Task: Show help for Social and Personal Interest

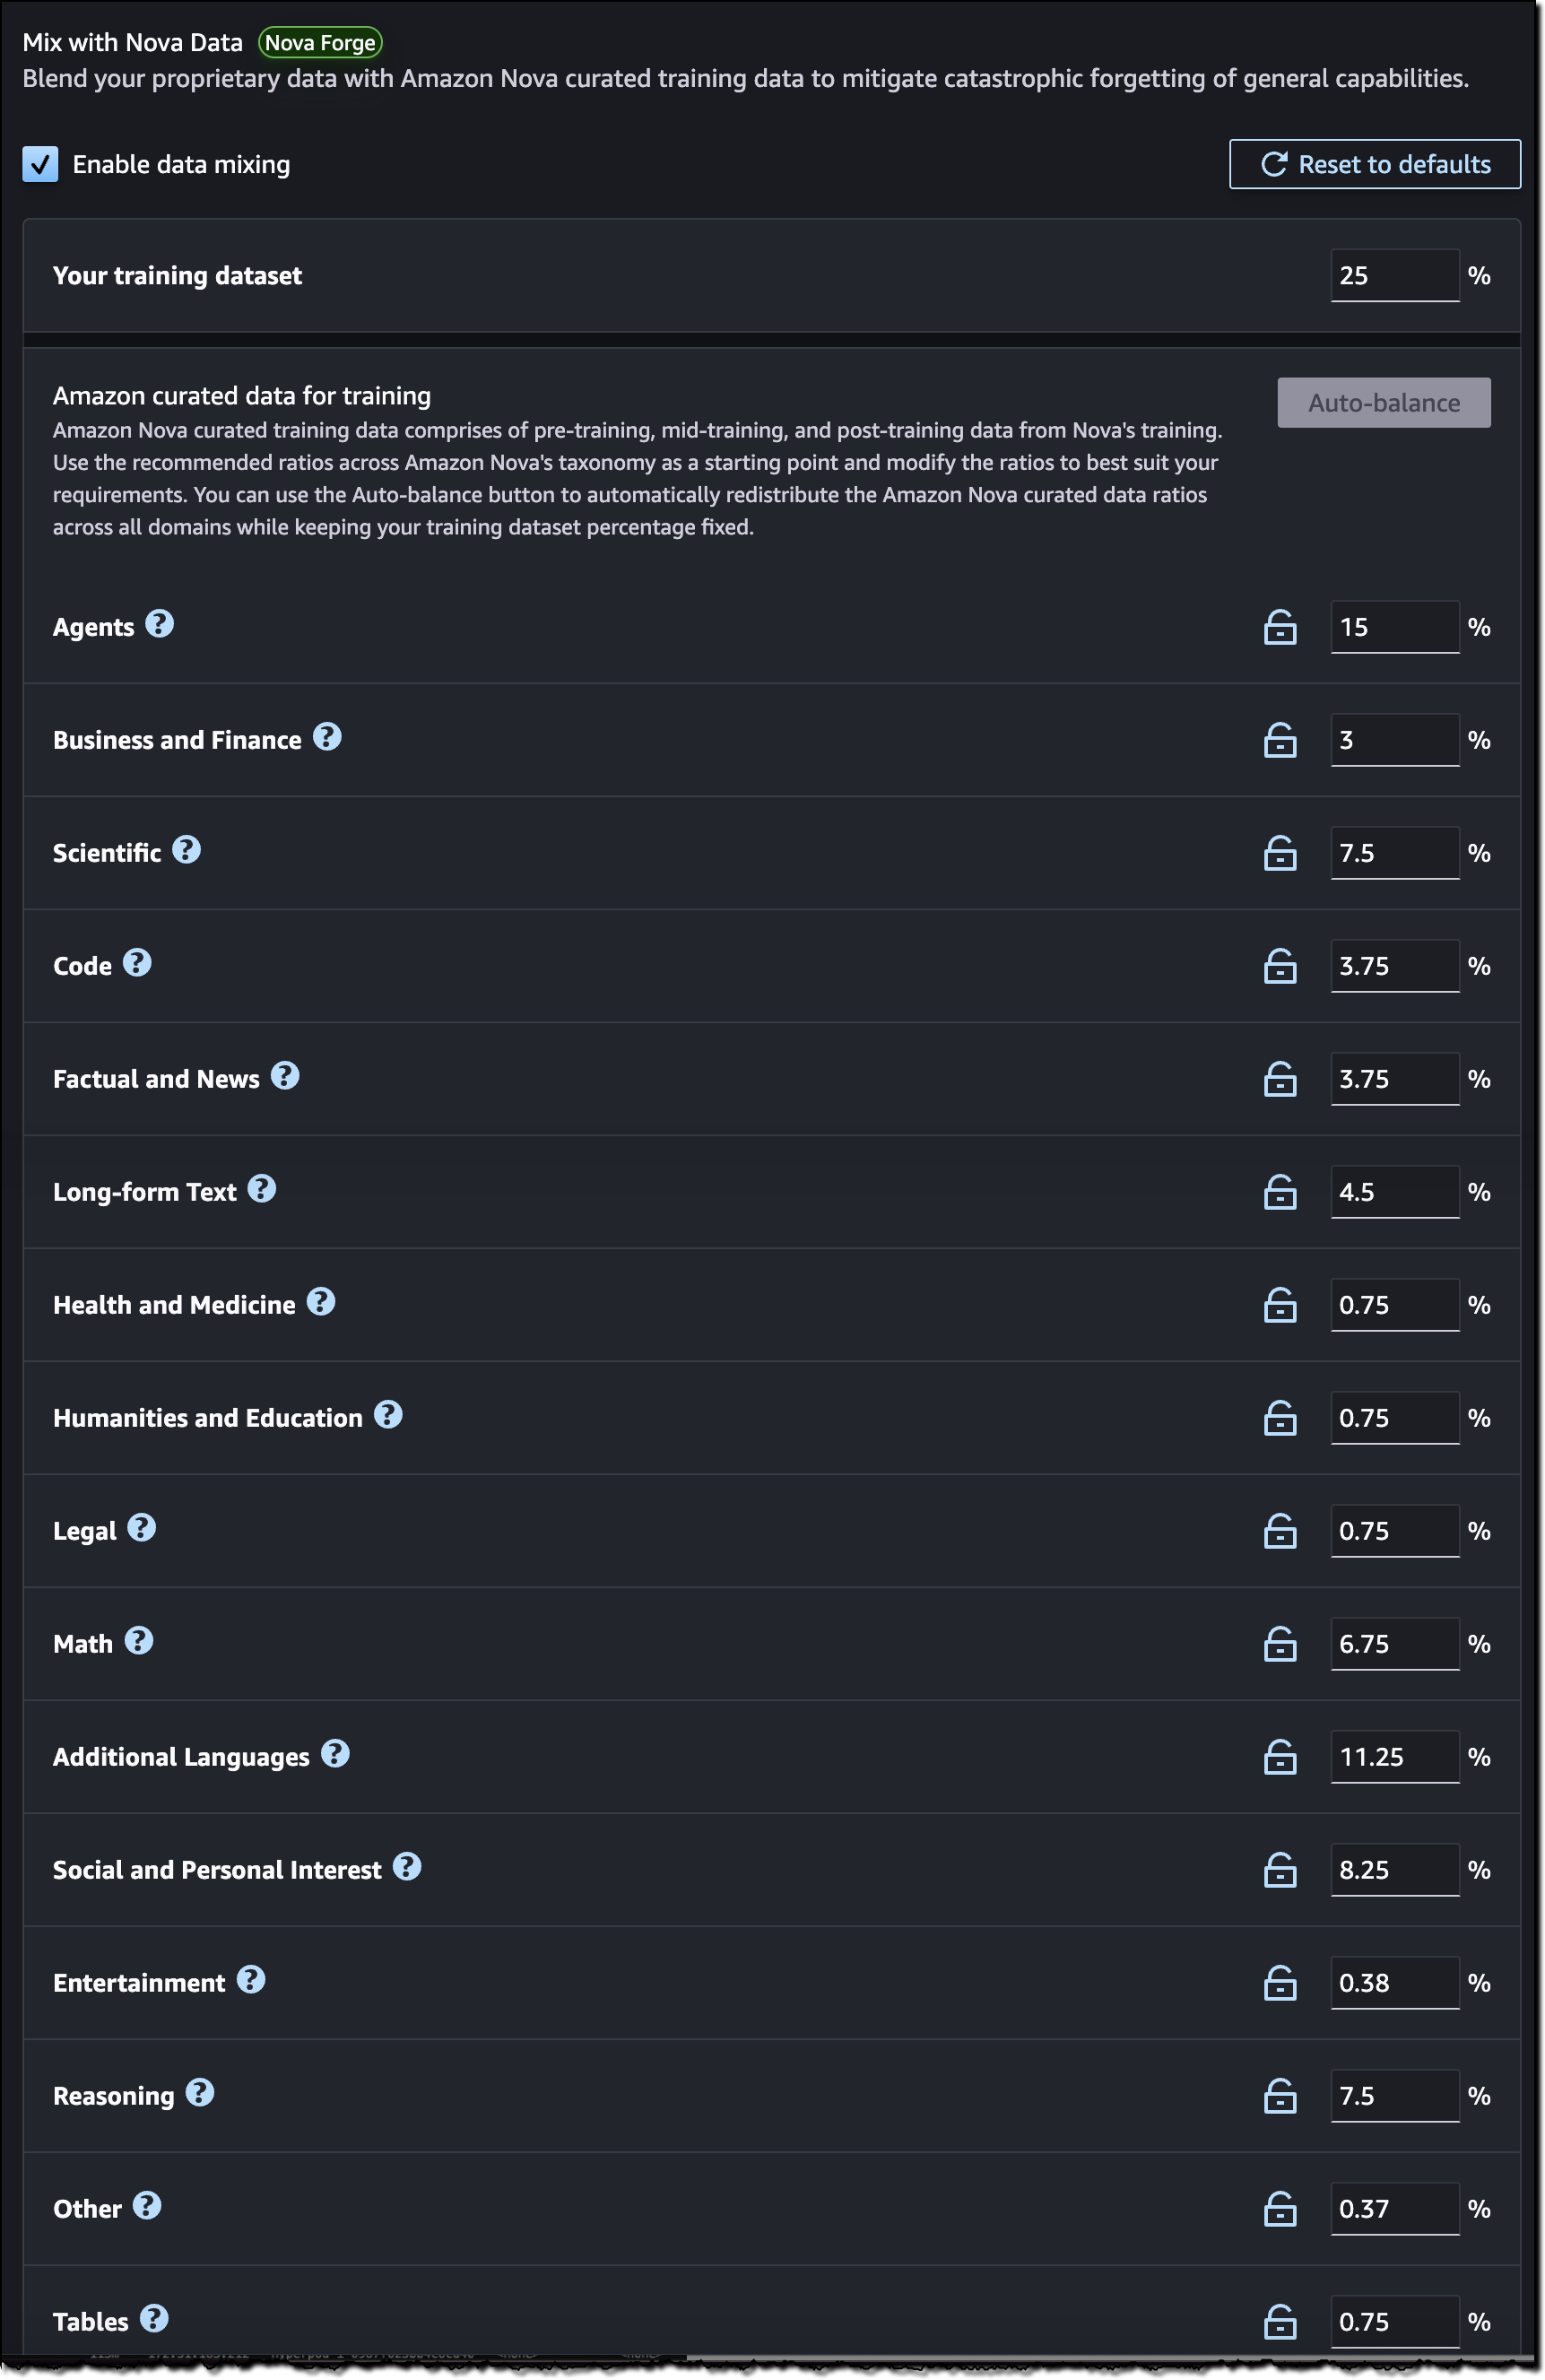Action: pyautogui.click(x=407, y=1867)
